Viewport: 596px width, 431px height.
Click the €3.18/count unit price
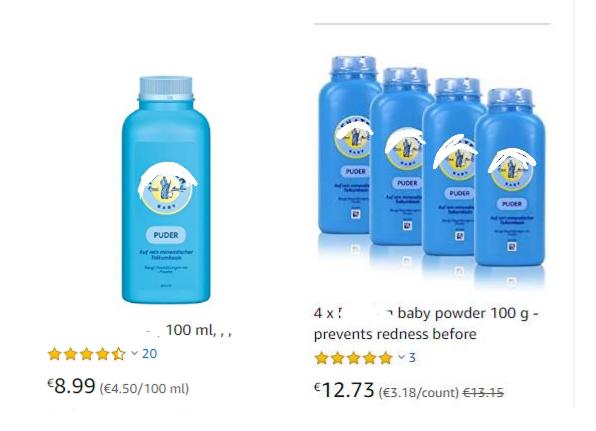coord(418,392)
